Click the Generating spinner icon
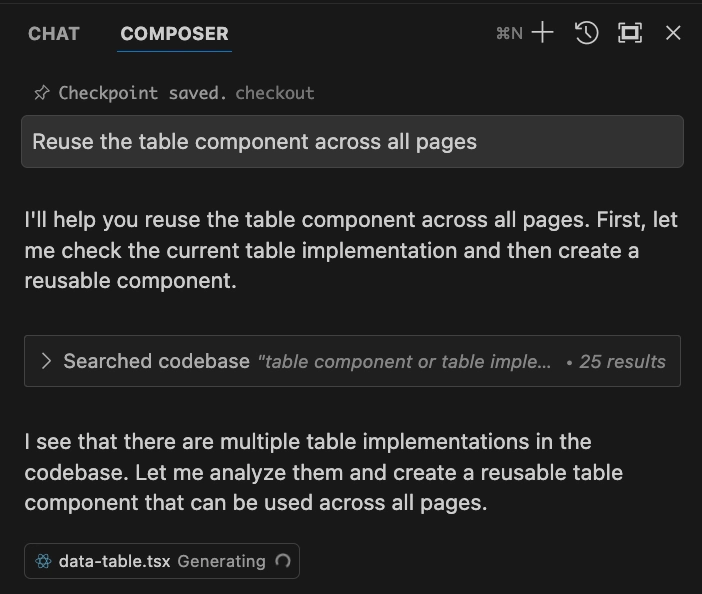Image resolution: width=702 pixels, height=594 pixels. (283, 560)
